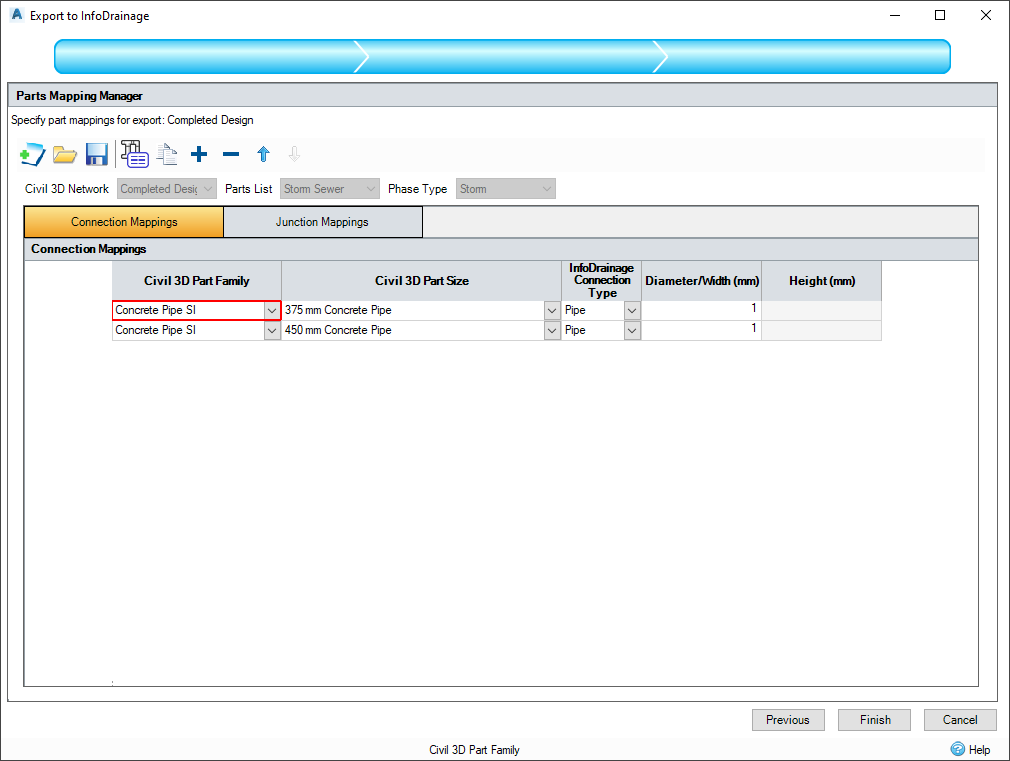Remove mapping row with minus icon
Viewport: 1010px width, 761px height.
click(231, 154)
